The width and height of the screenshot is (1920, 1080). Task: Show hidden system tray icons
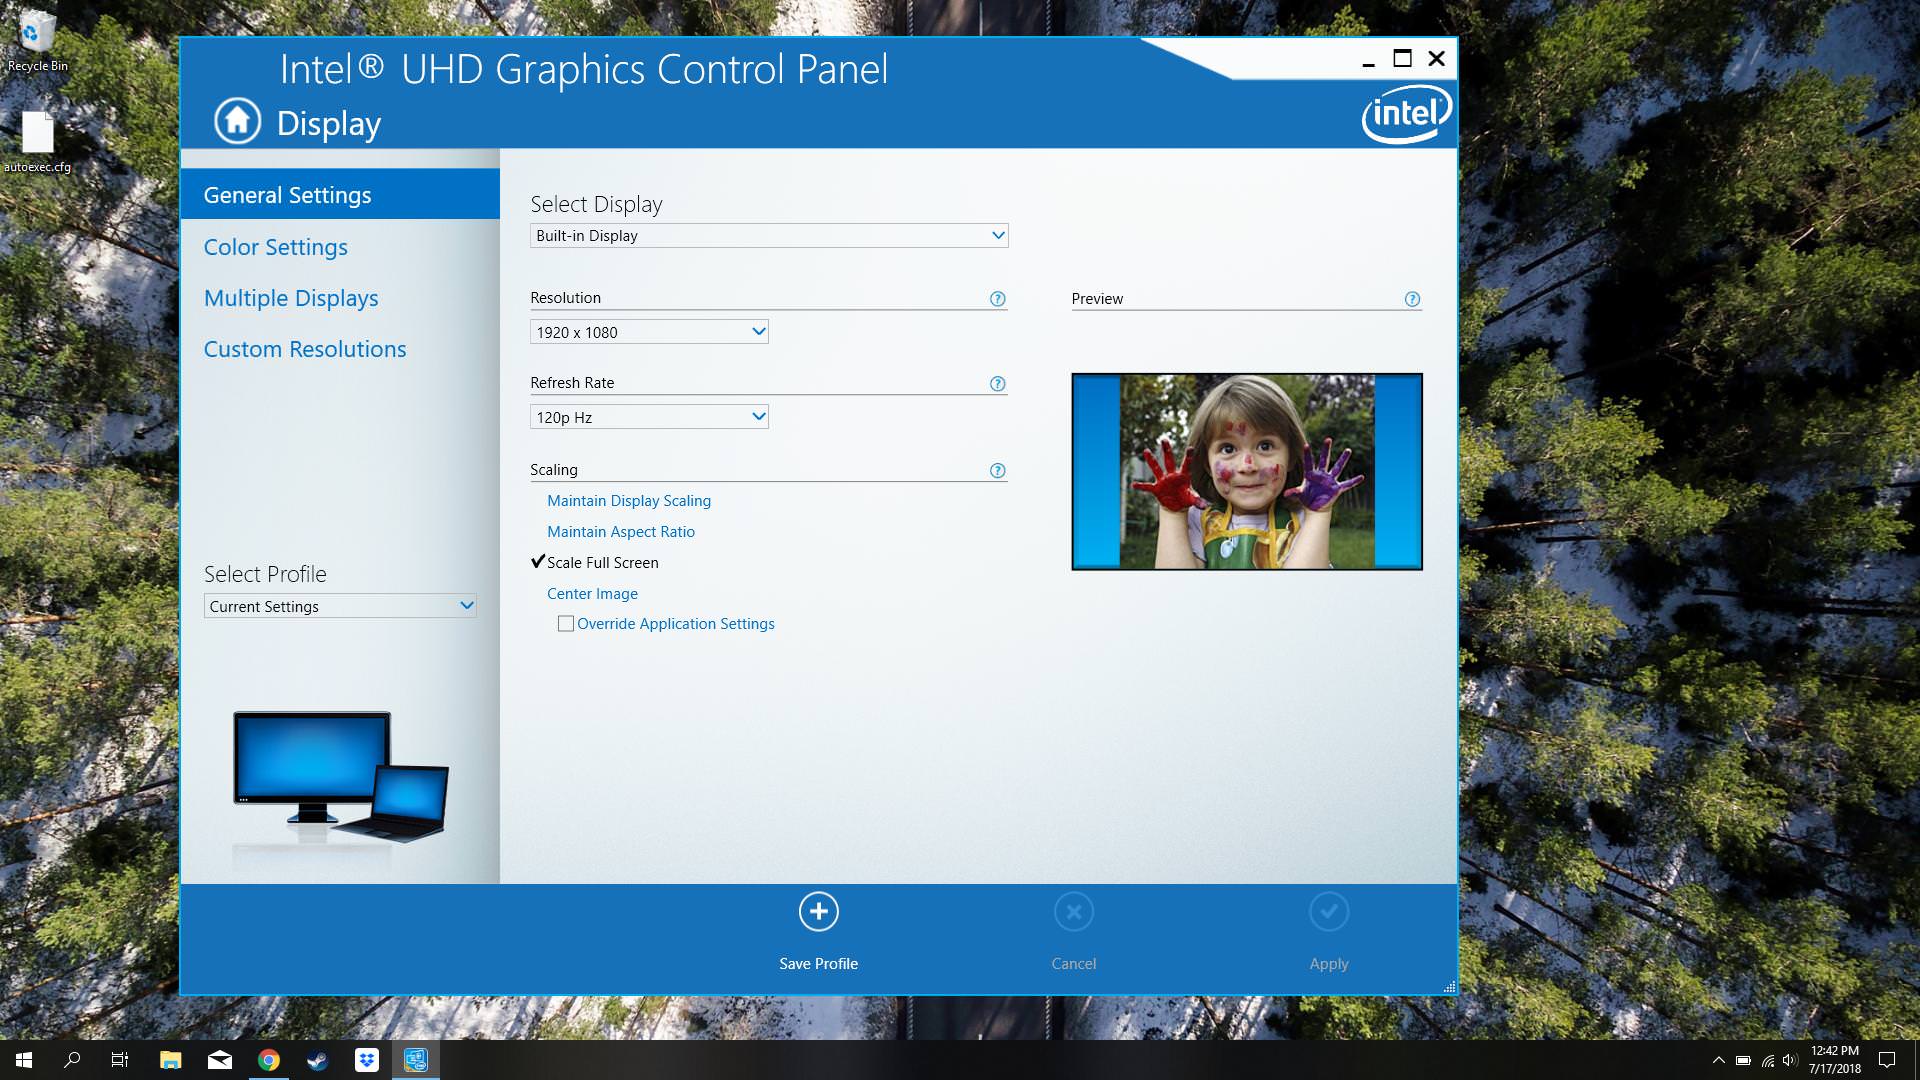tap(1718, 1060)
